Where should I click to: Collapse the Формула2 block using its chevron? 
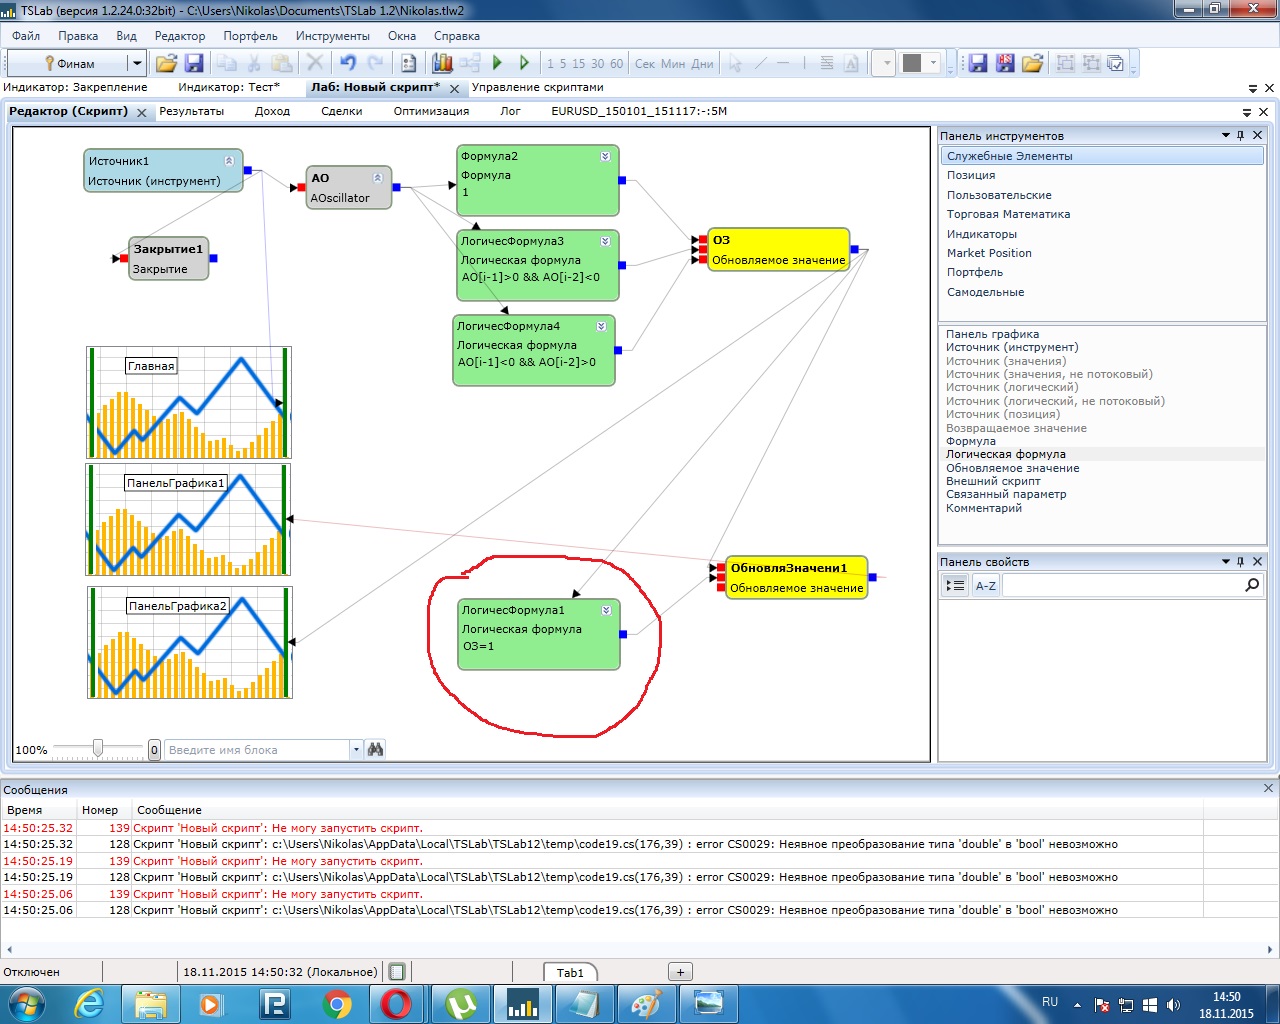[605, 156]
